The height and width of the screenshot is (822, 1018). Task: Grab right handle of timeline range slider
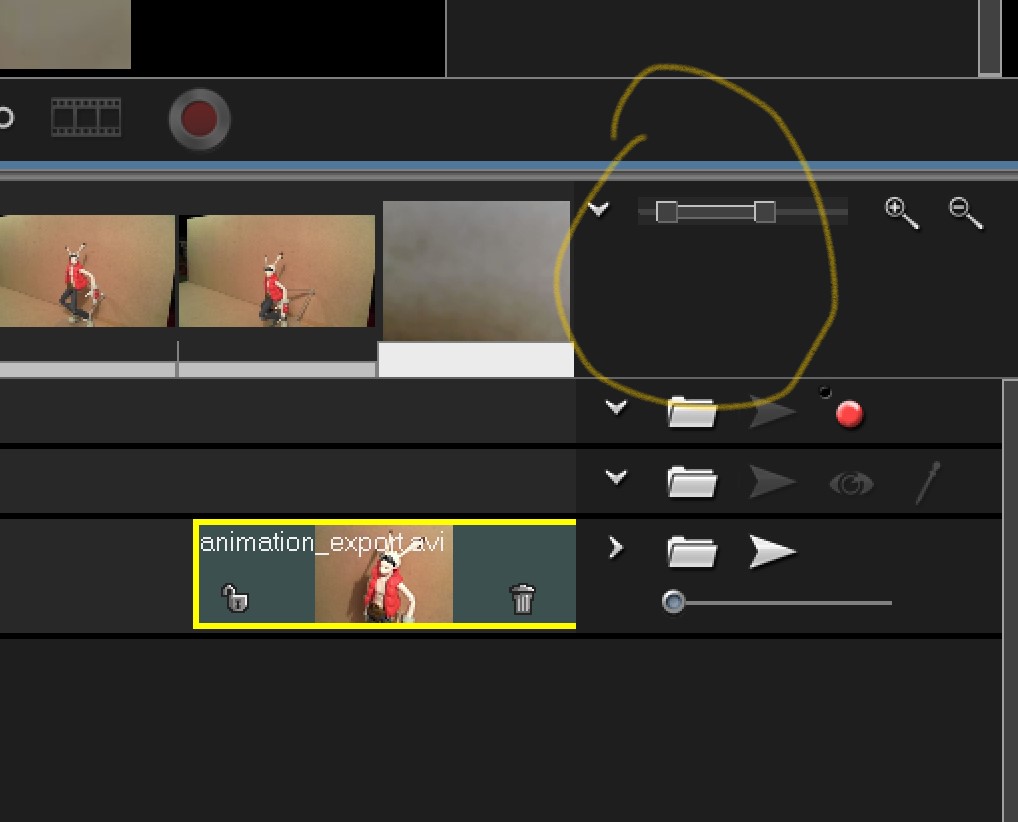coord(765,212)
